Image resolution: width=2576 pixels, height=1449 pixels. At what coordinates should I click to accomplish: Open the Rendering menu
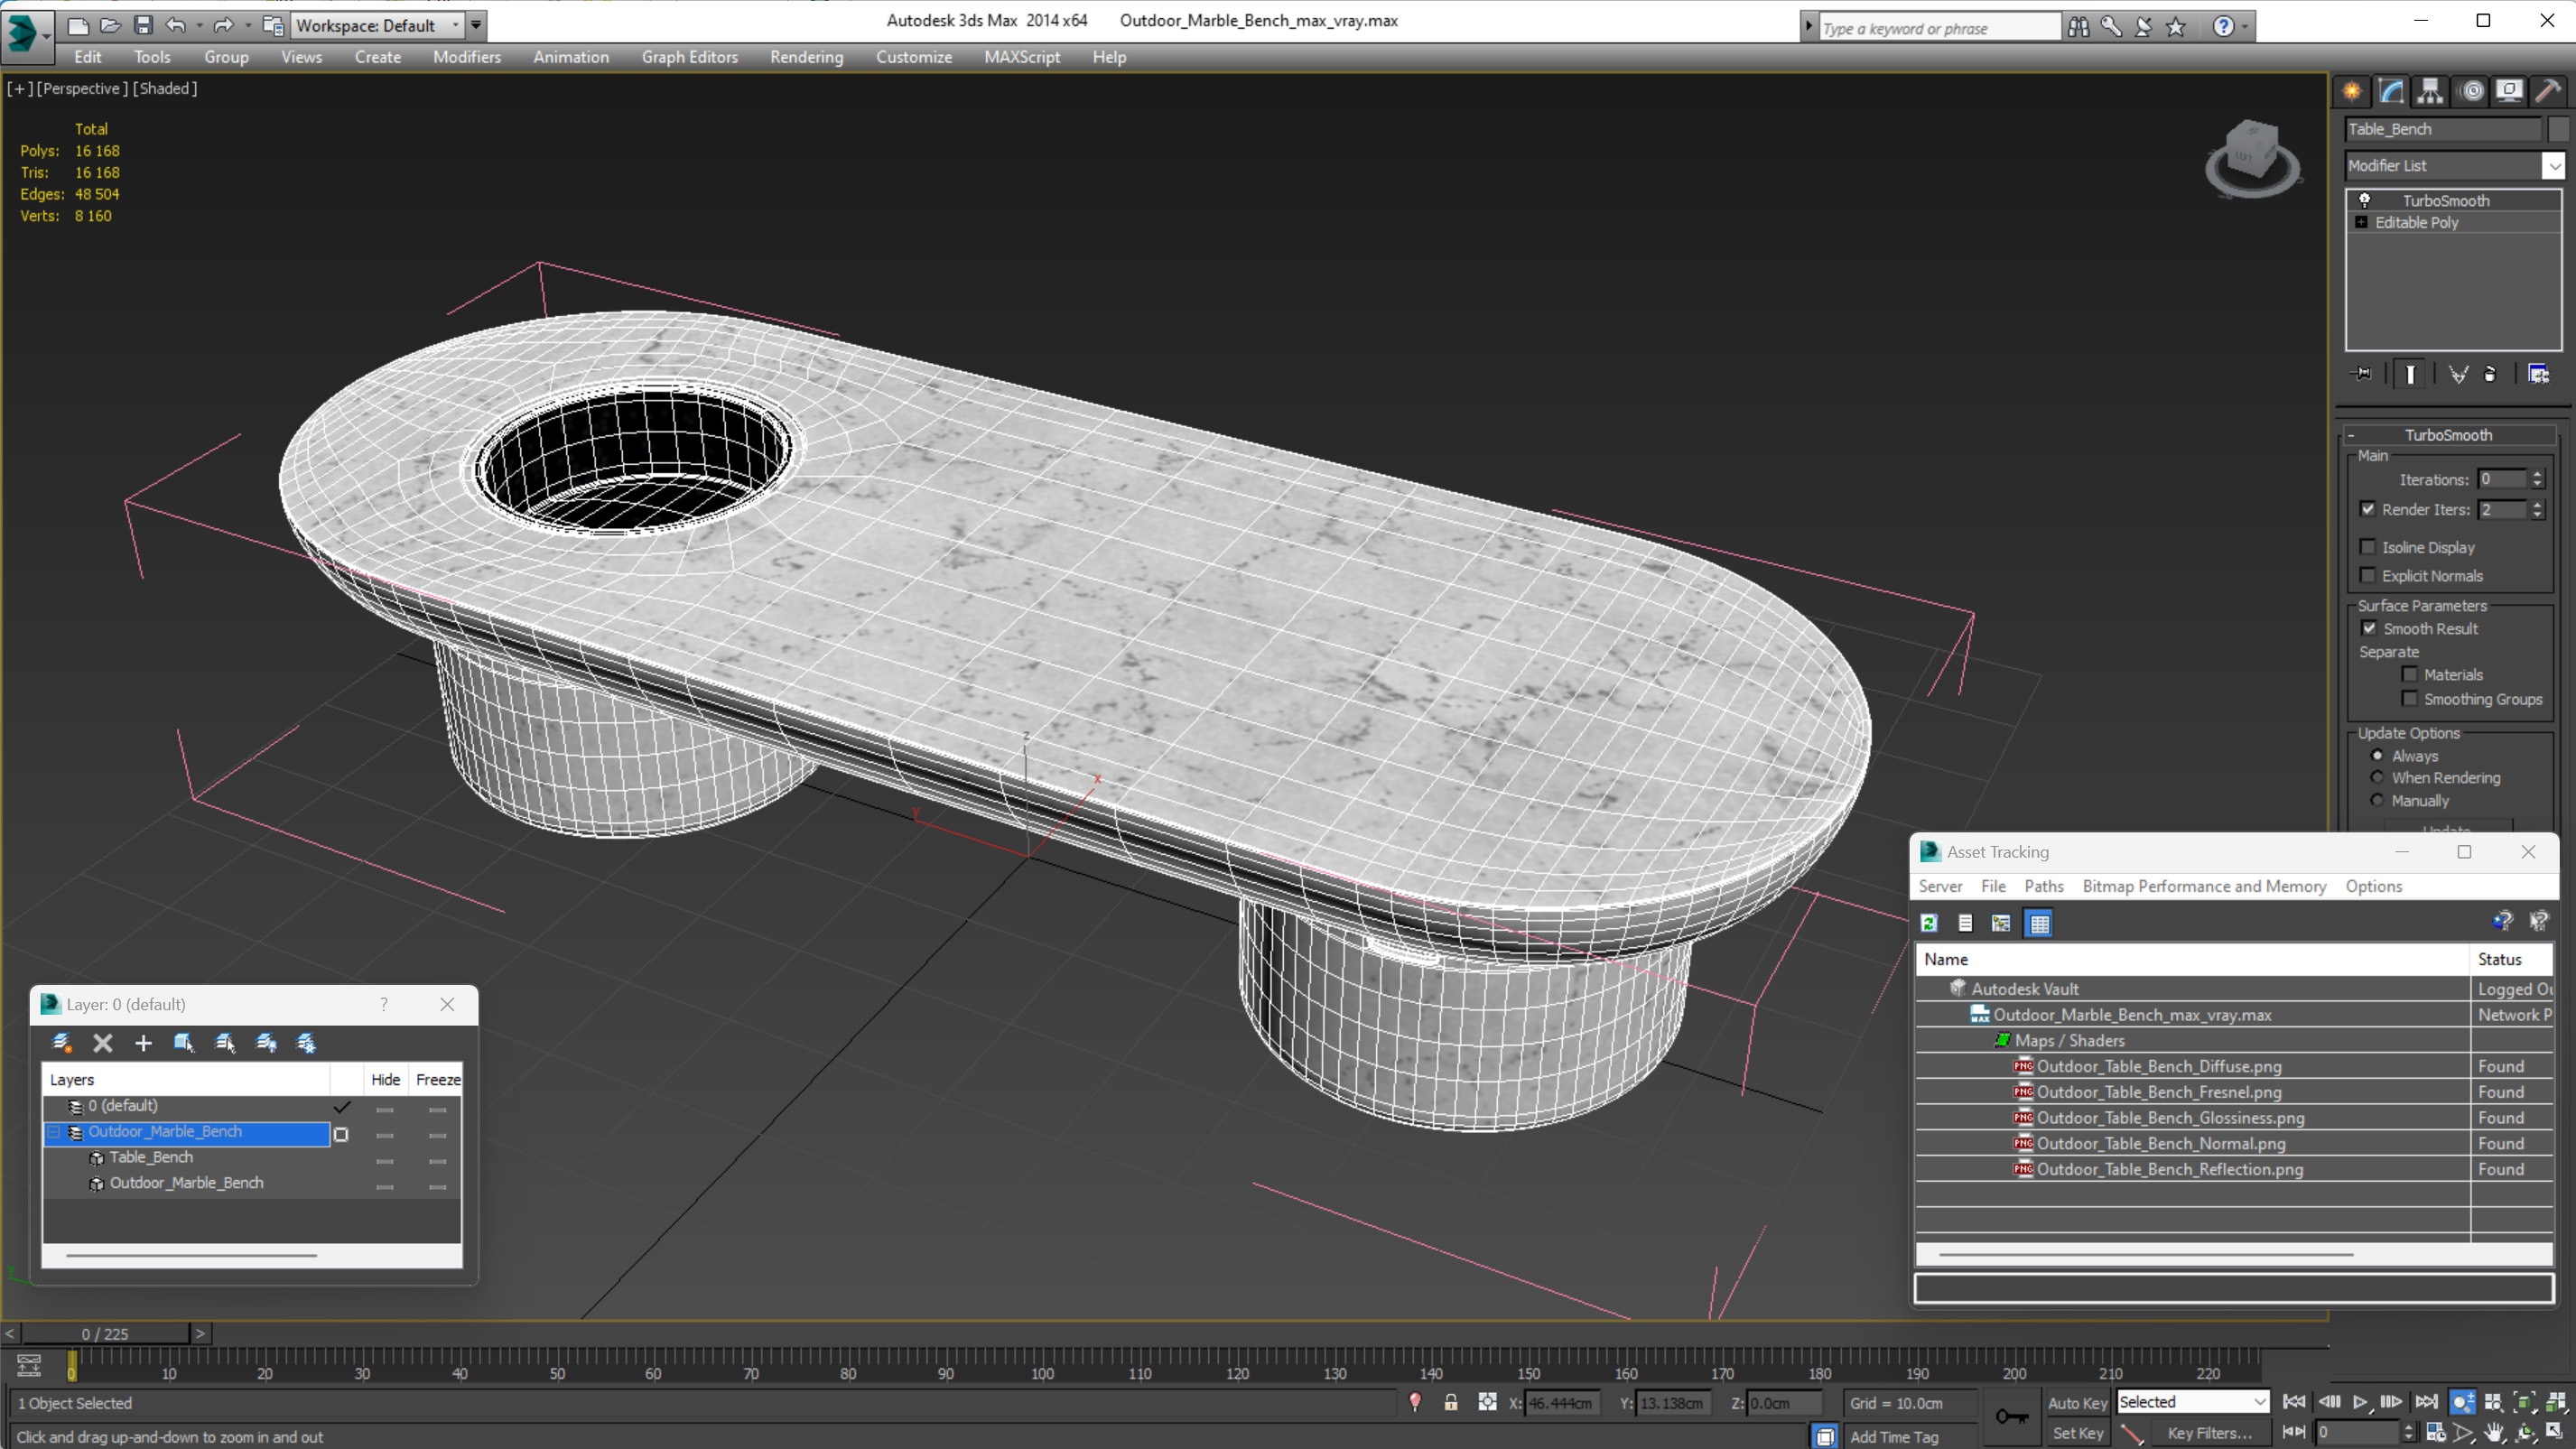pos(806,57)
